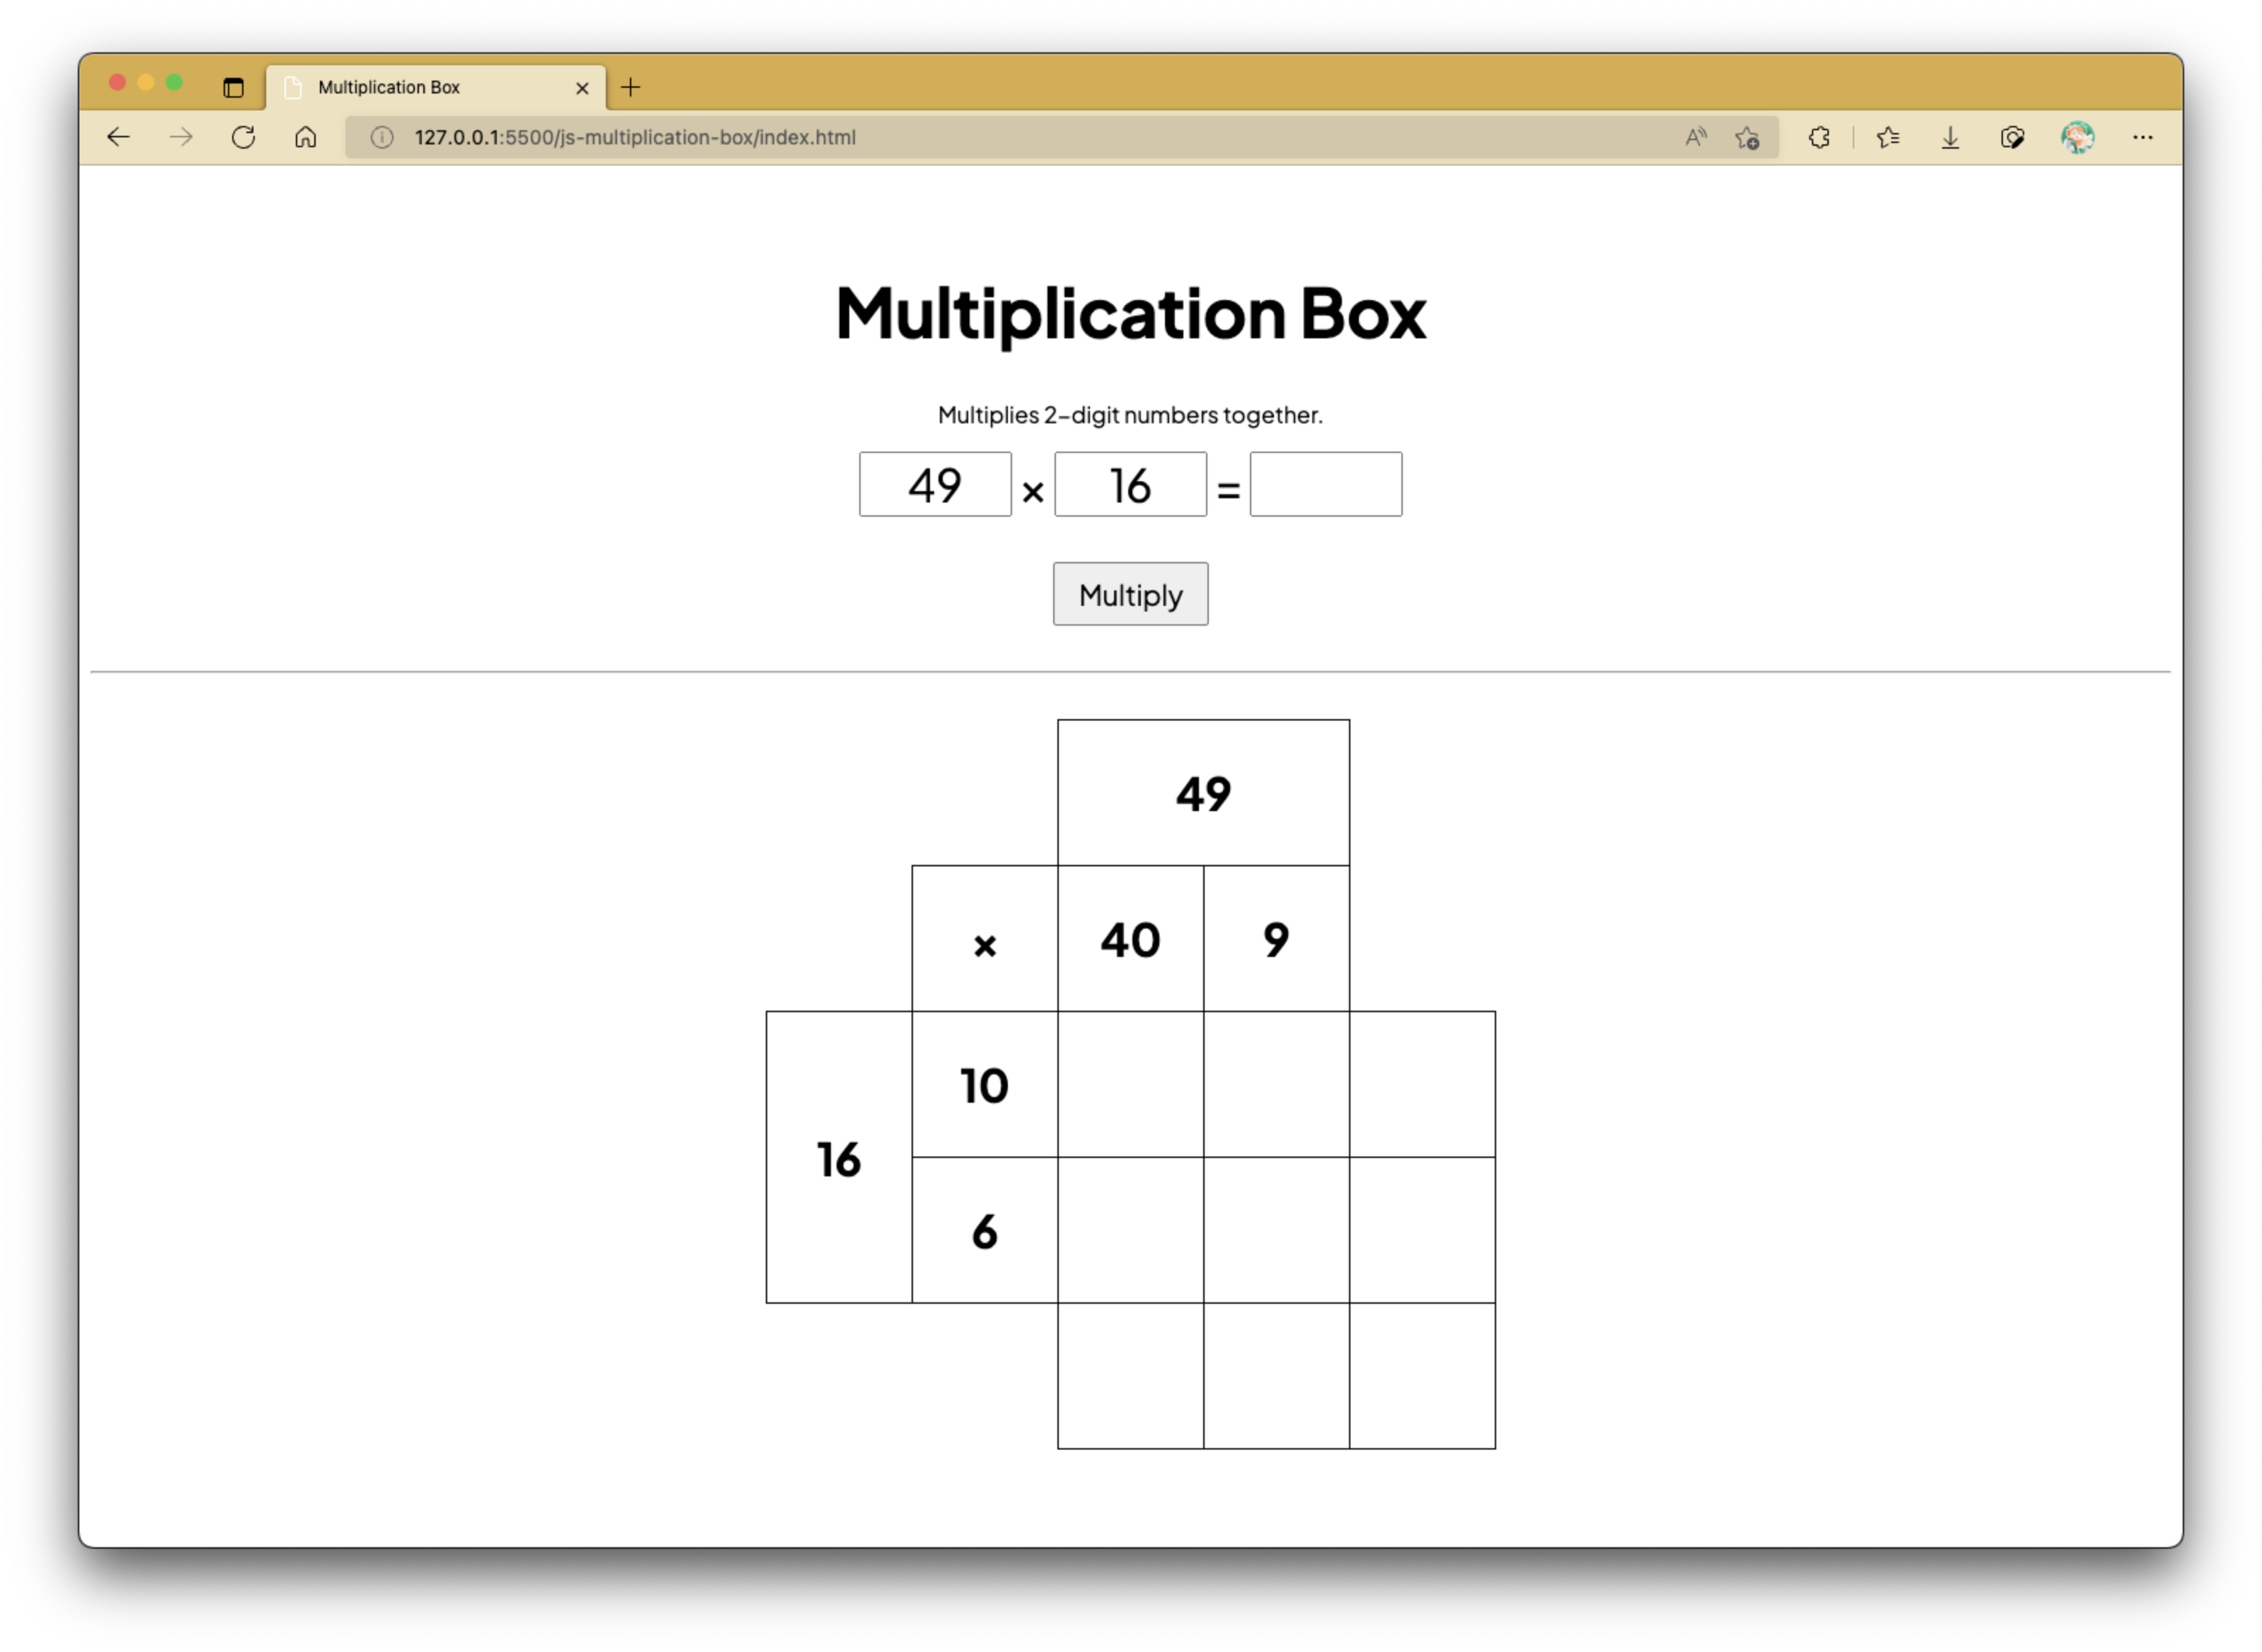Navigate to the browser home page

pyautogui.click(x=305, y=137)
